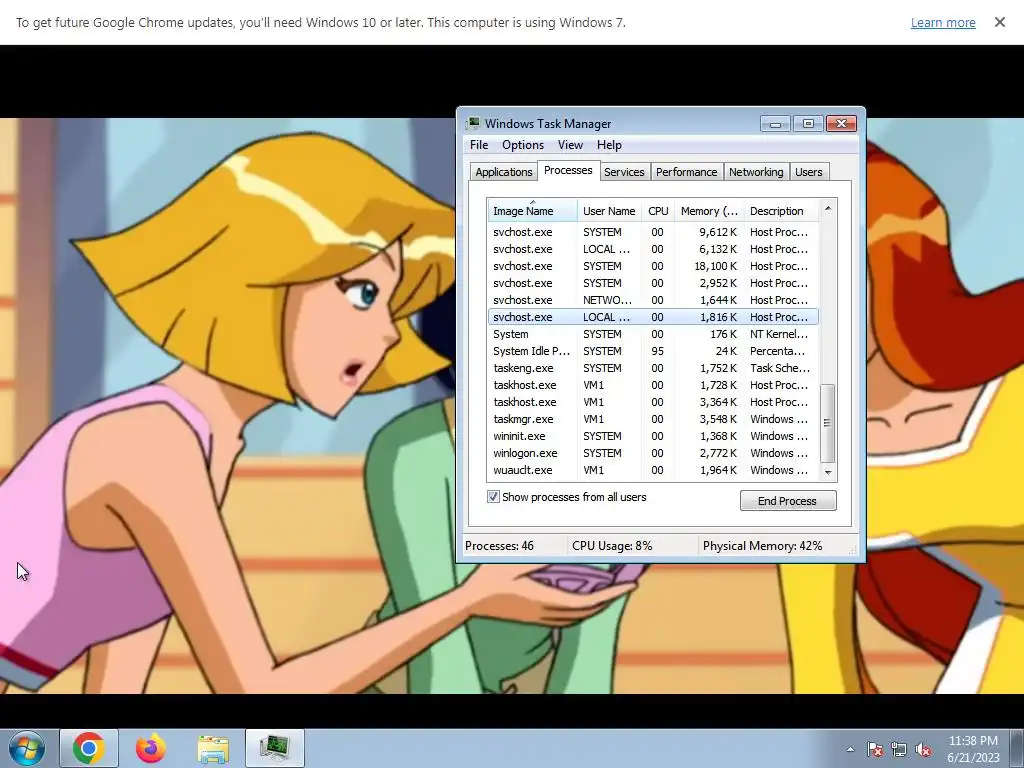Click the muted speaker volume icon

pyautogui.click(x=923, y=749)
